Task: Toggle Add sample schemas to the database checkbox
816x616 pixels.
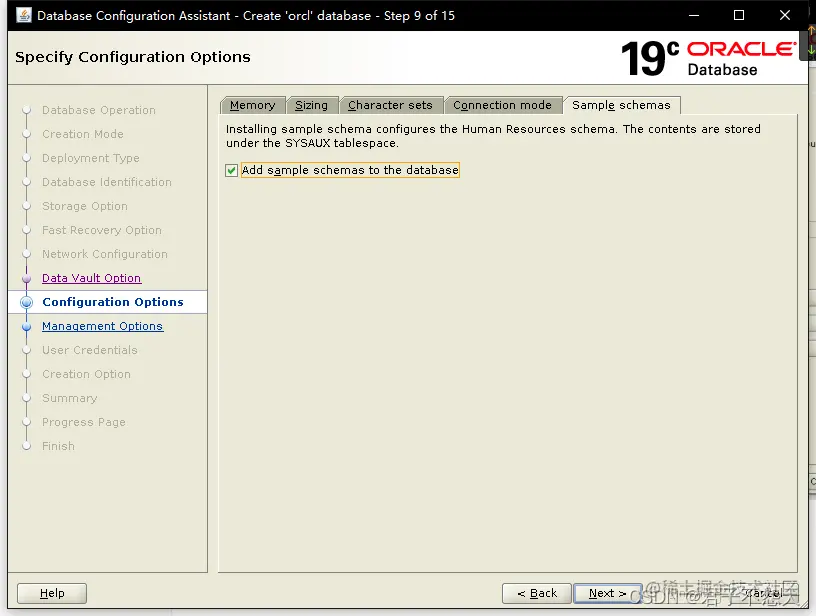Action: (x=232, y=170)
